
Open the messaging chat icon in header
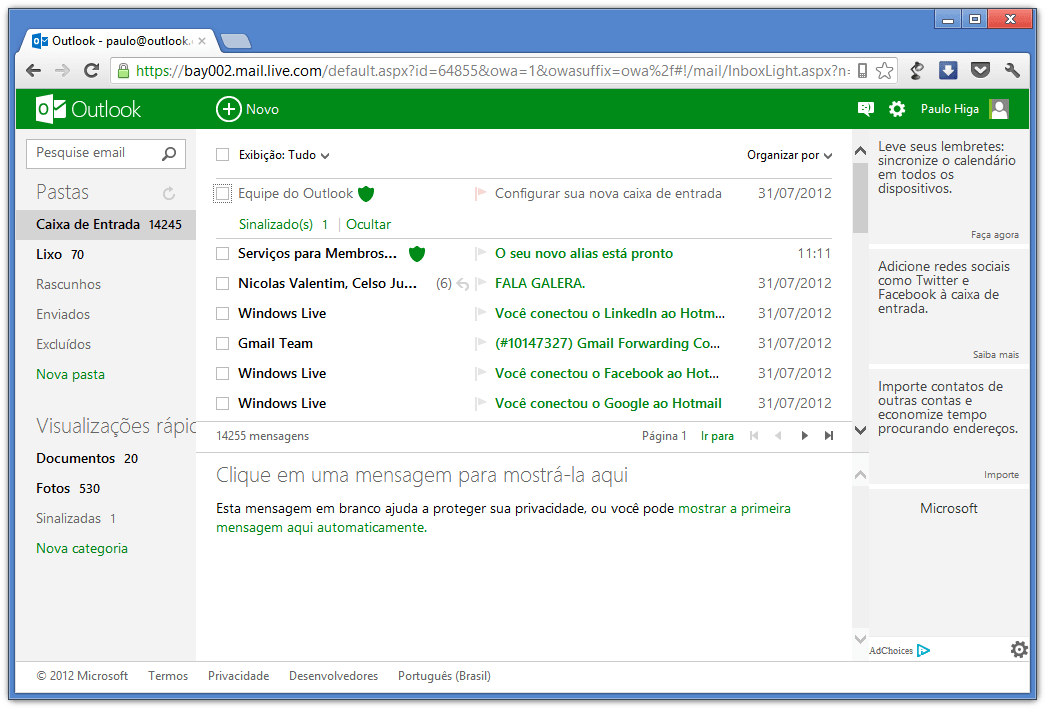865,109
